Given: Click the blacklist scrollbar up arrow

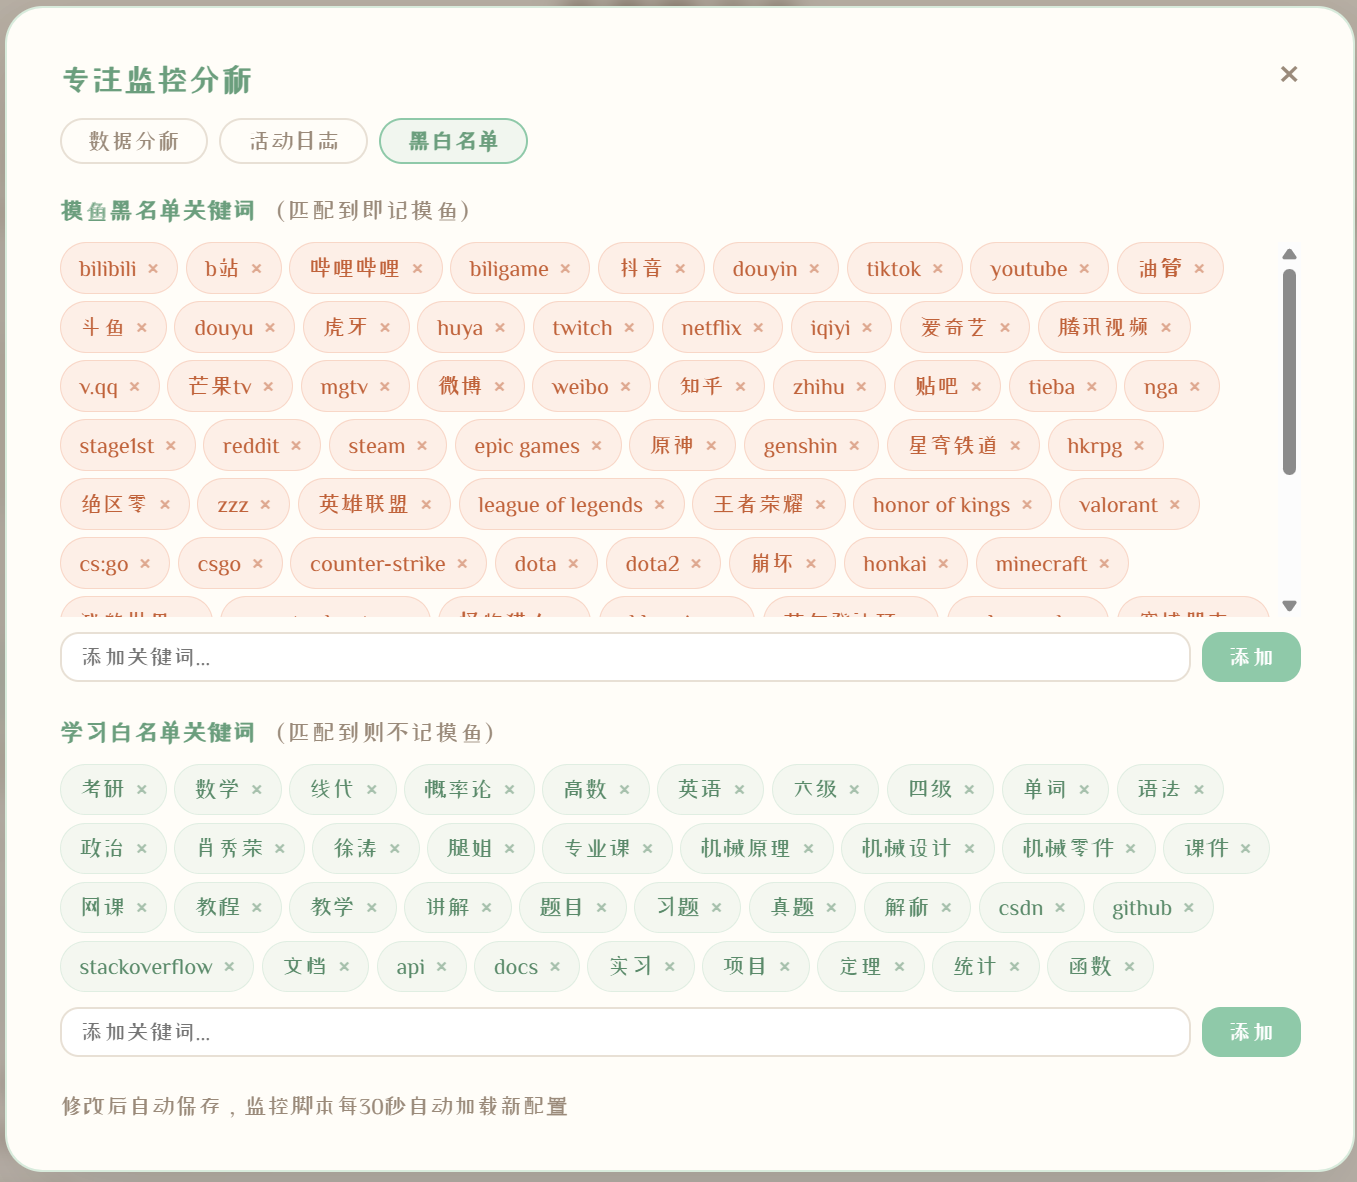Looking at the screenshot, I should (1289, 254).
